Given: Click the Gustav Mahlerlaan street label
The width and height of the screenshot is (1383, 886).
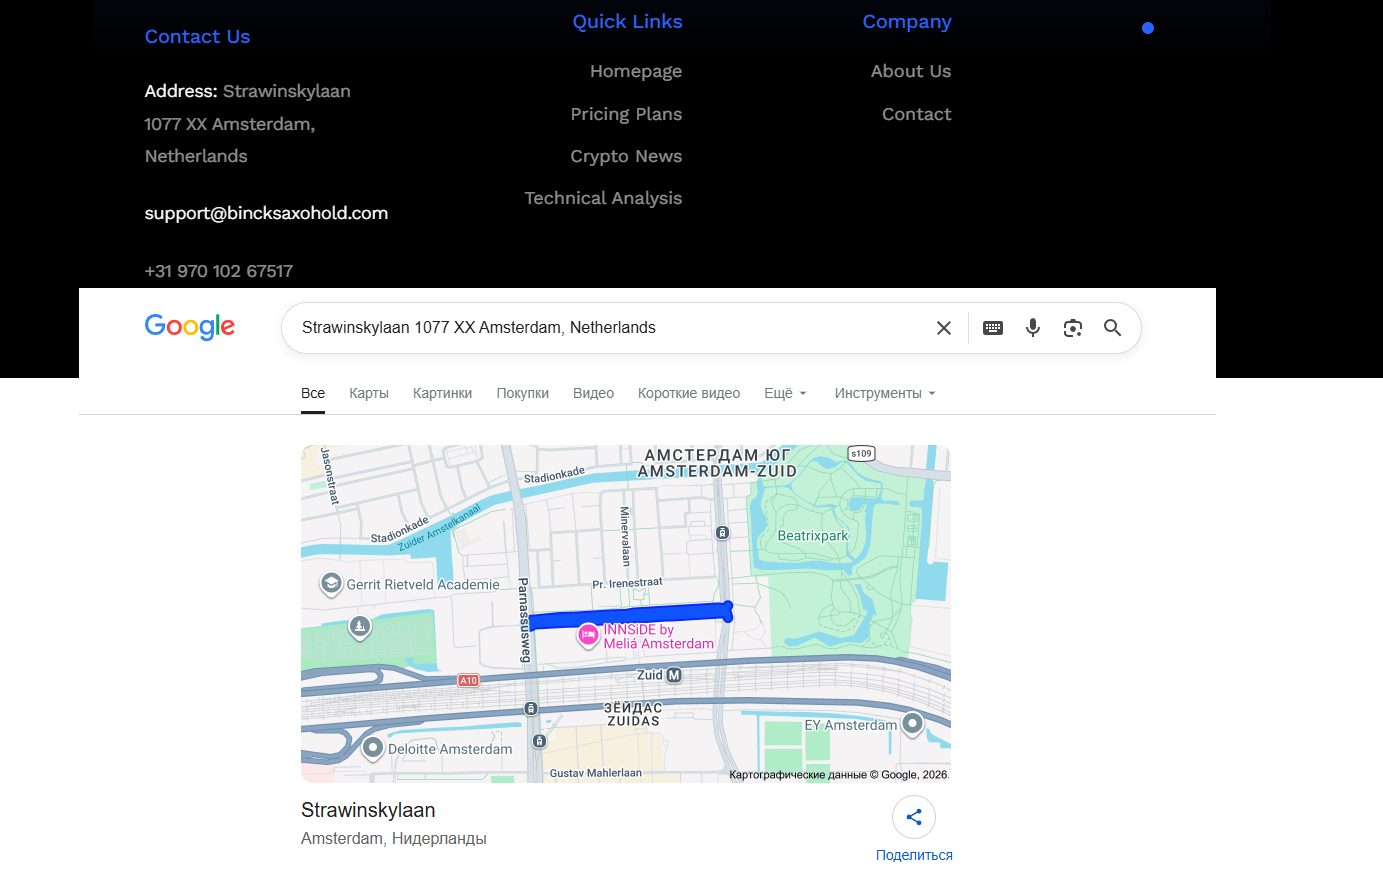Looking at the screenshot, I should (596, 773).
